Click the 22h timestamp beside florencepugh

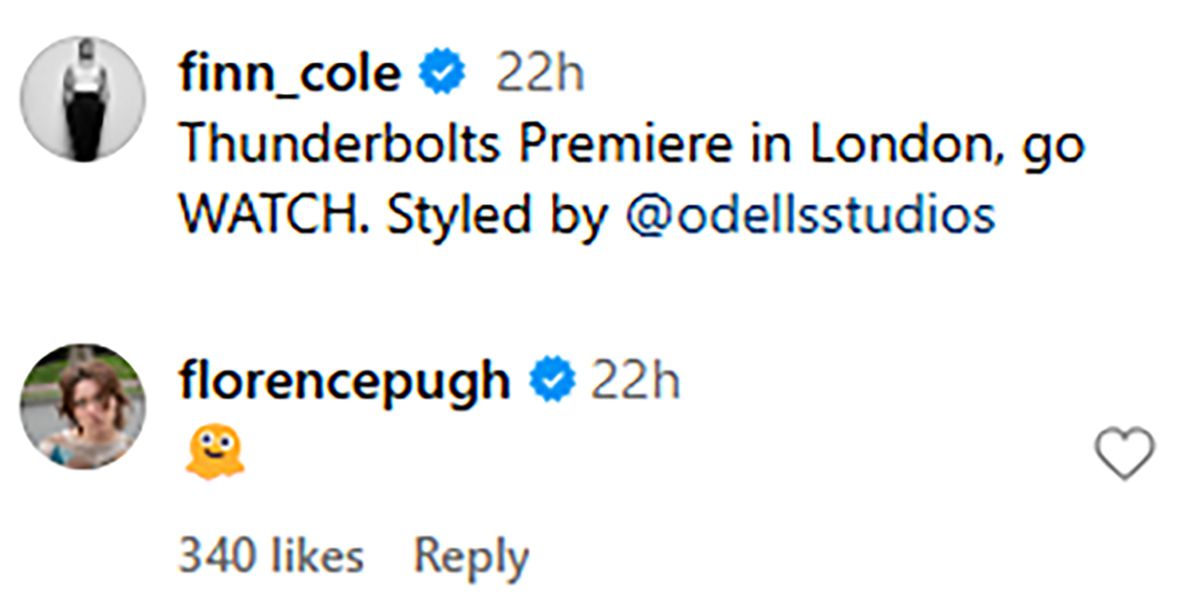[x=635, y=382]
